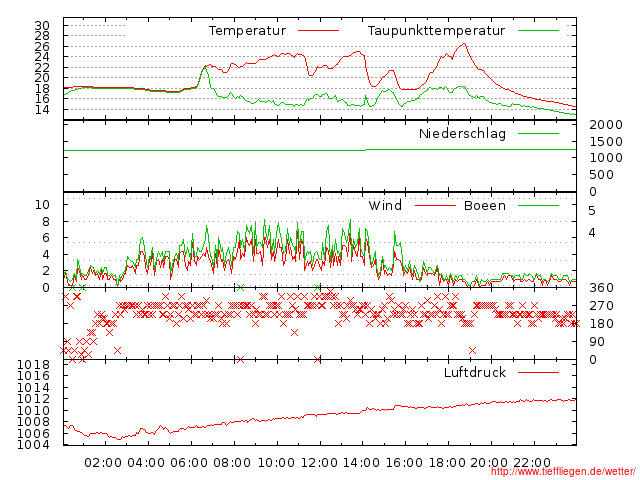Click the 14 temperature axis value
The image size is (640, 480).
click(x=42, y=109)
